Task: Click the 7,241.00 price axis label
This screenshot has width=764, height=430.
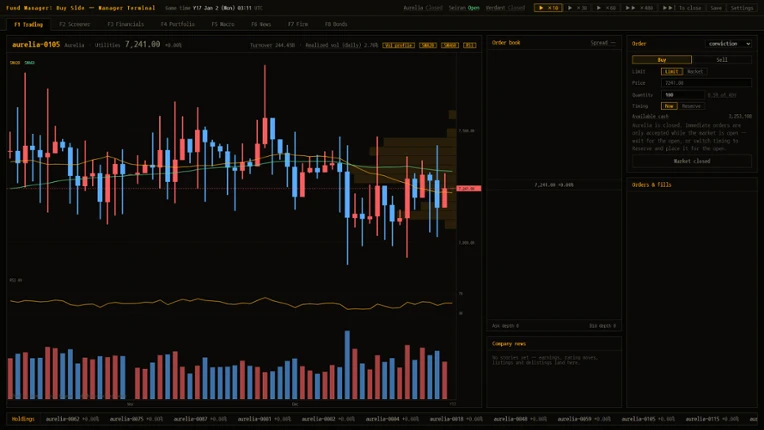Action: [469, 188]
